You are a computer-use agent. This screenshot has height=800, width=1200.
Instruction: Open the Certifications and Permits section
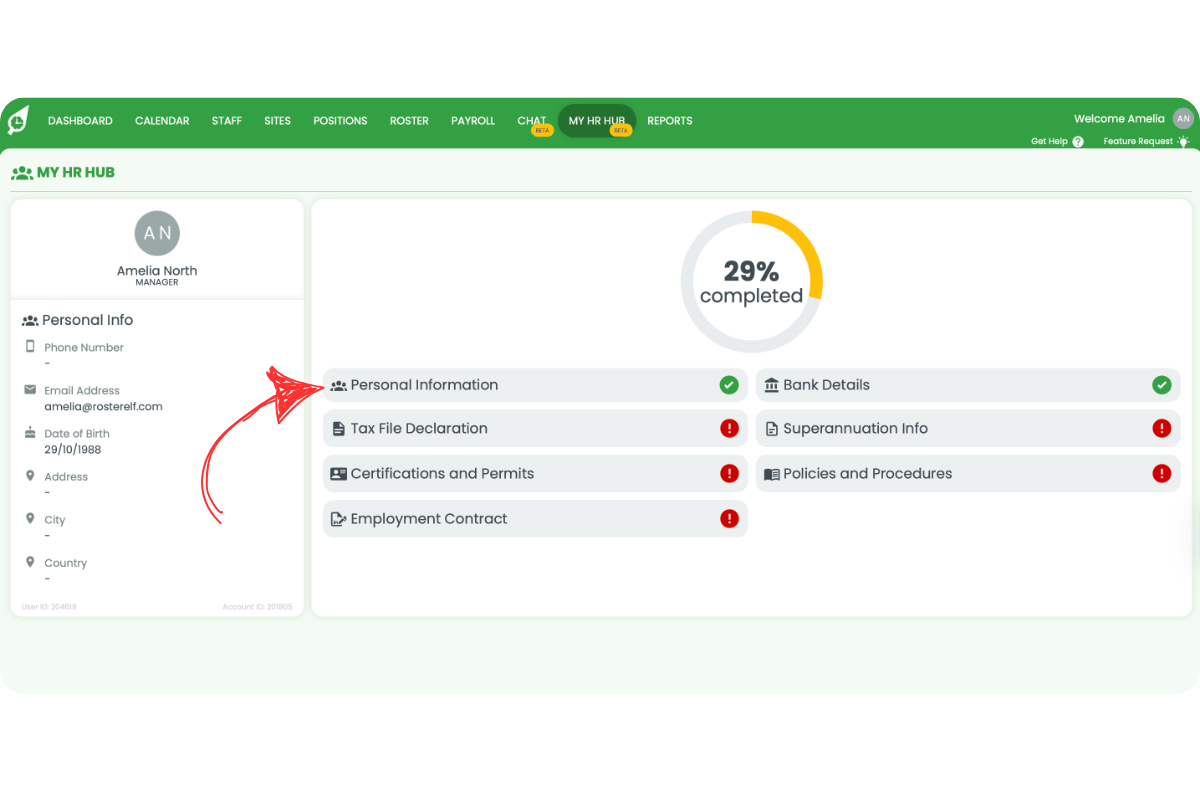pyautogui.click(x=442, y=474)
